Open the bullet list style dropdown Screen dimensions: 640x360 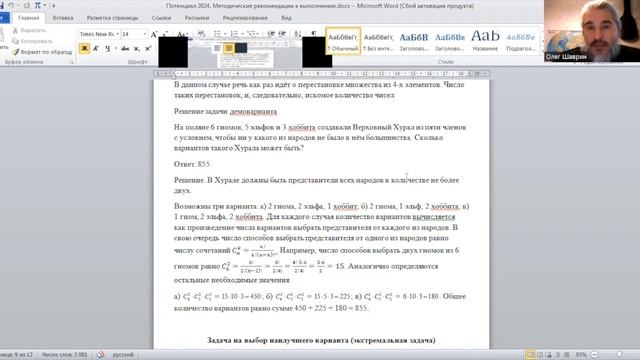pyautogui.click(x=225, y=33)
